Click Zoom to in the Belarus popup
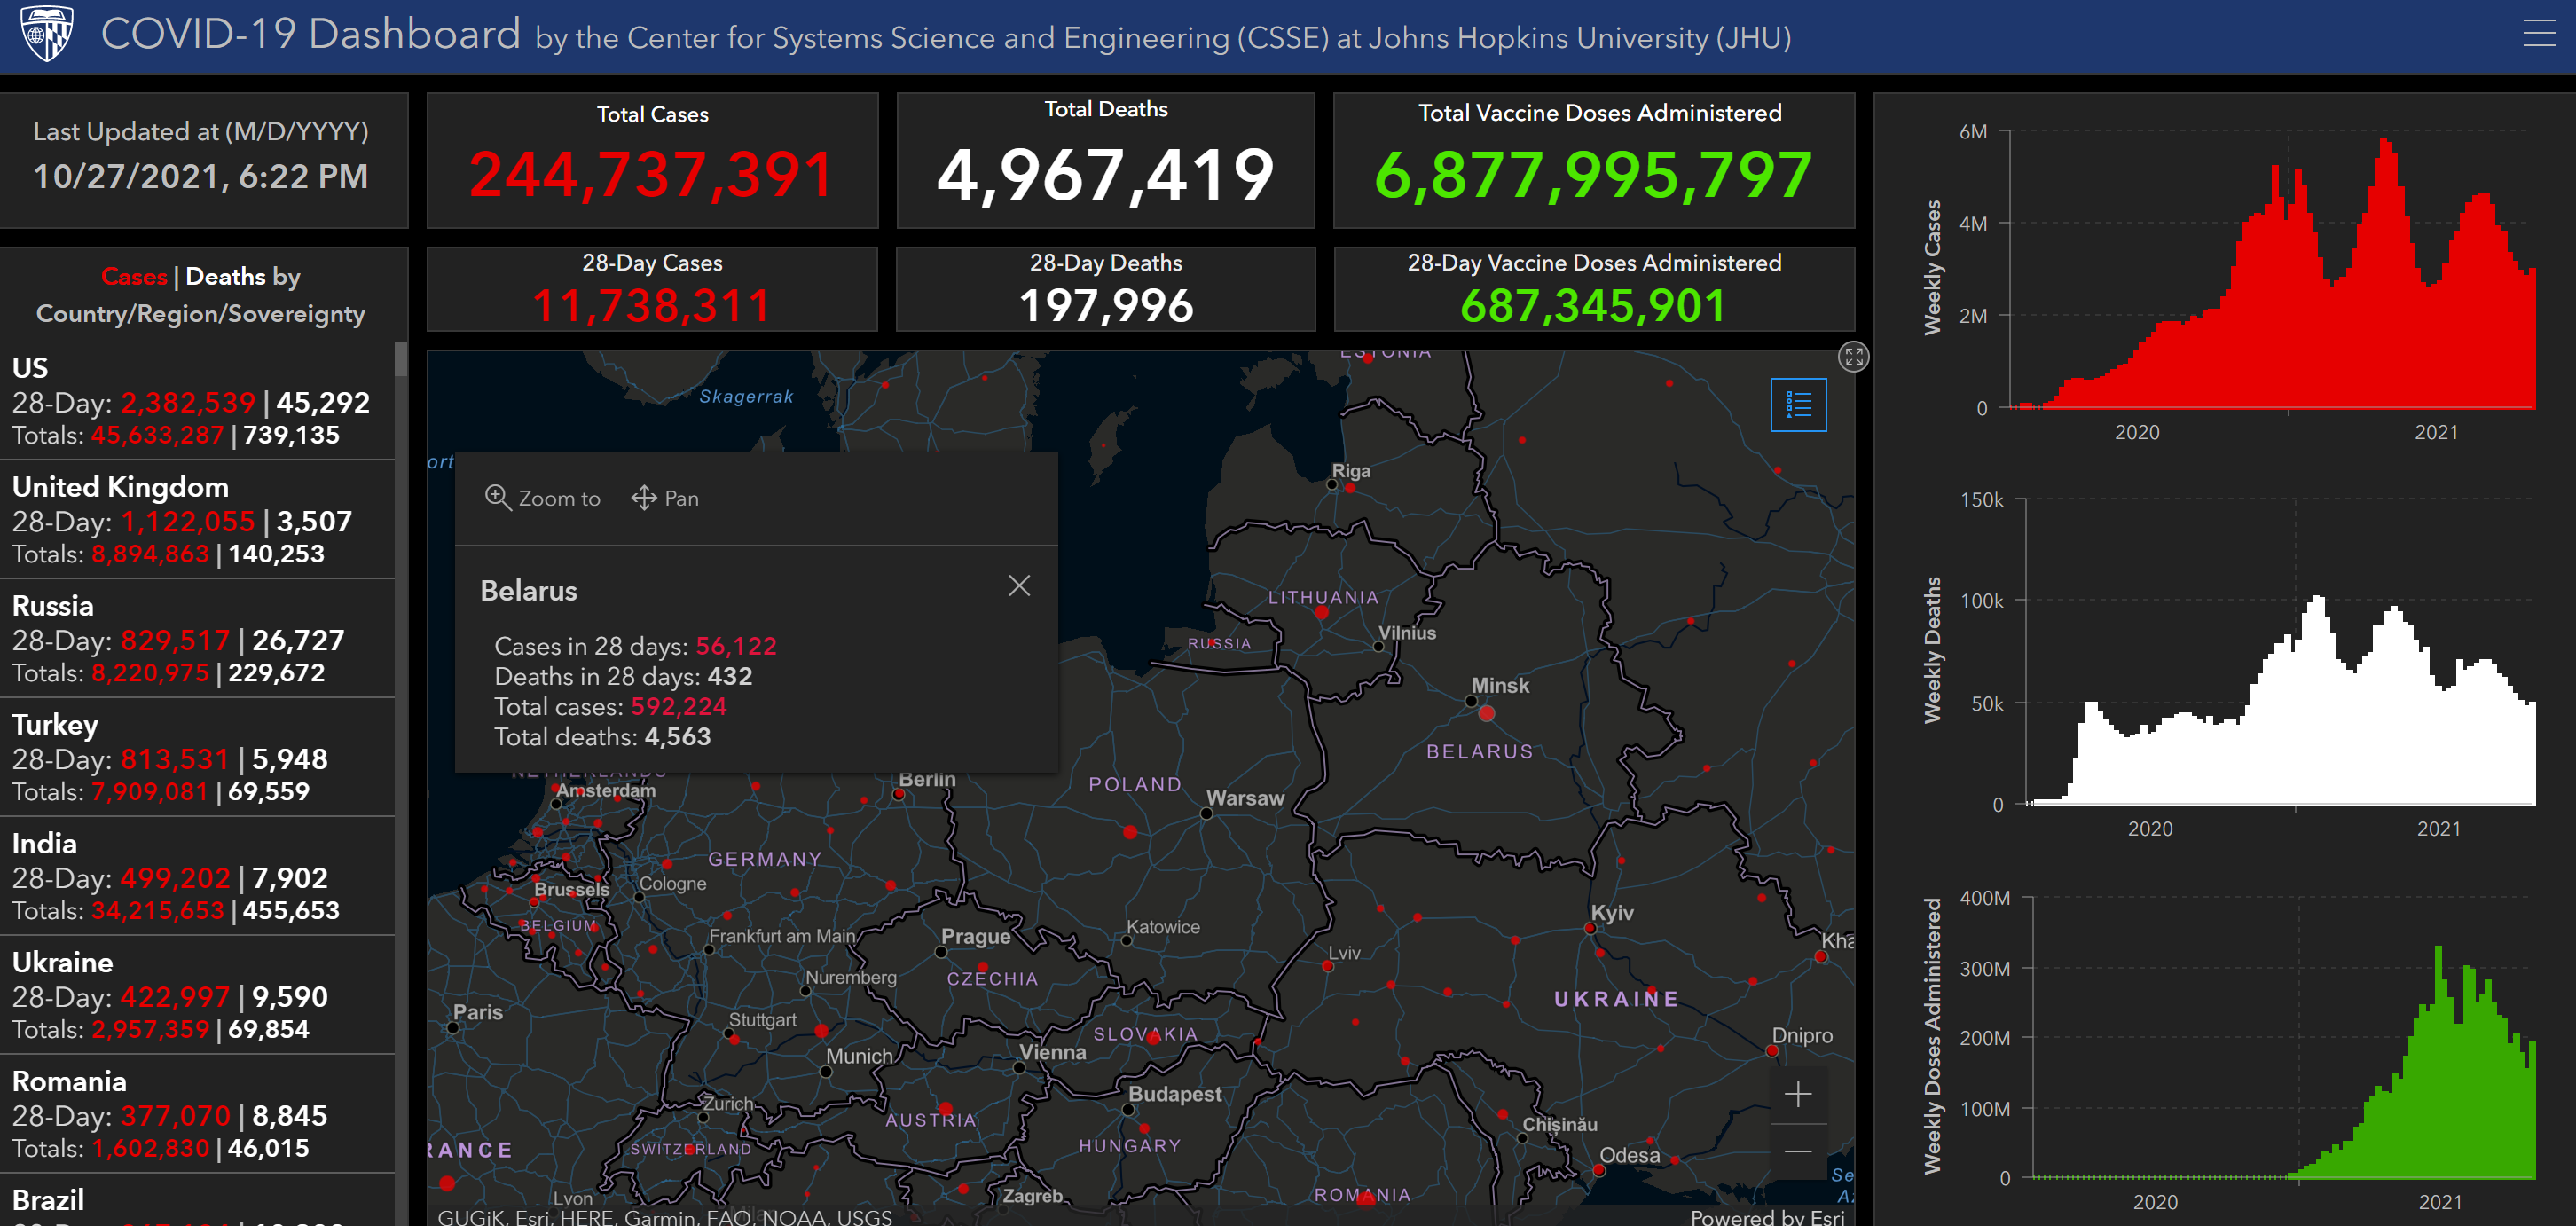 [x=543, y=498]
